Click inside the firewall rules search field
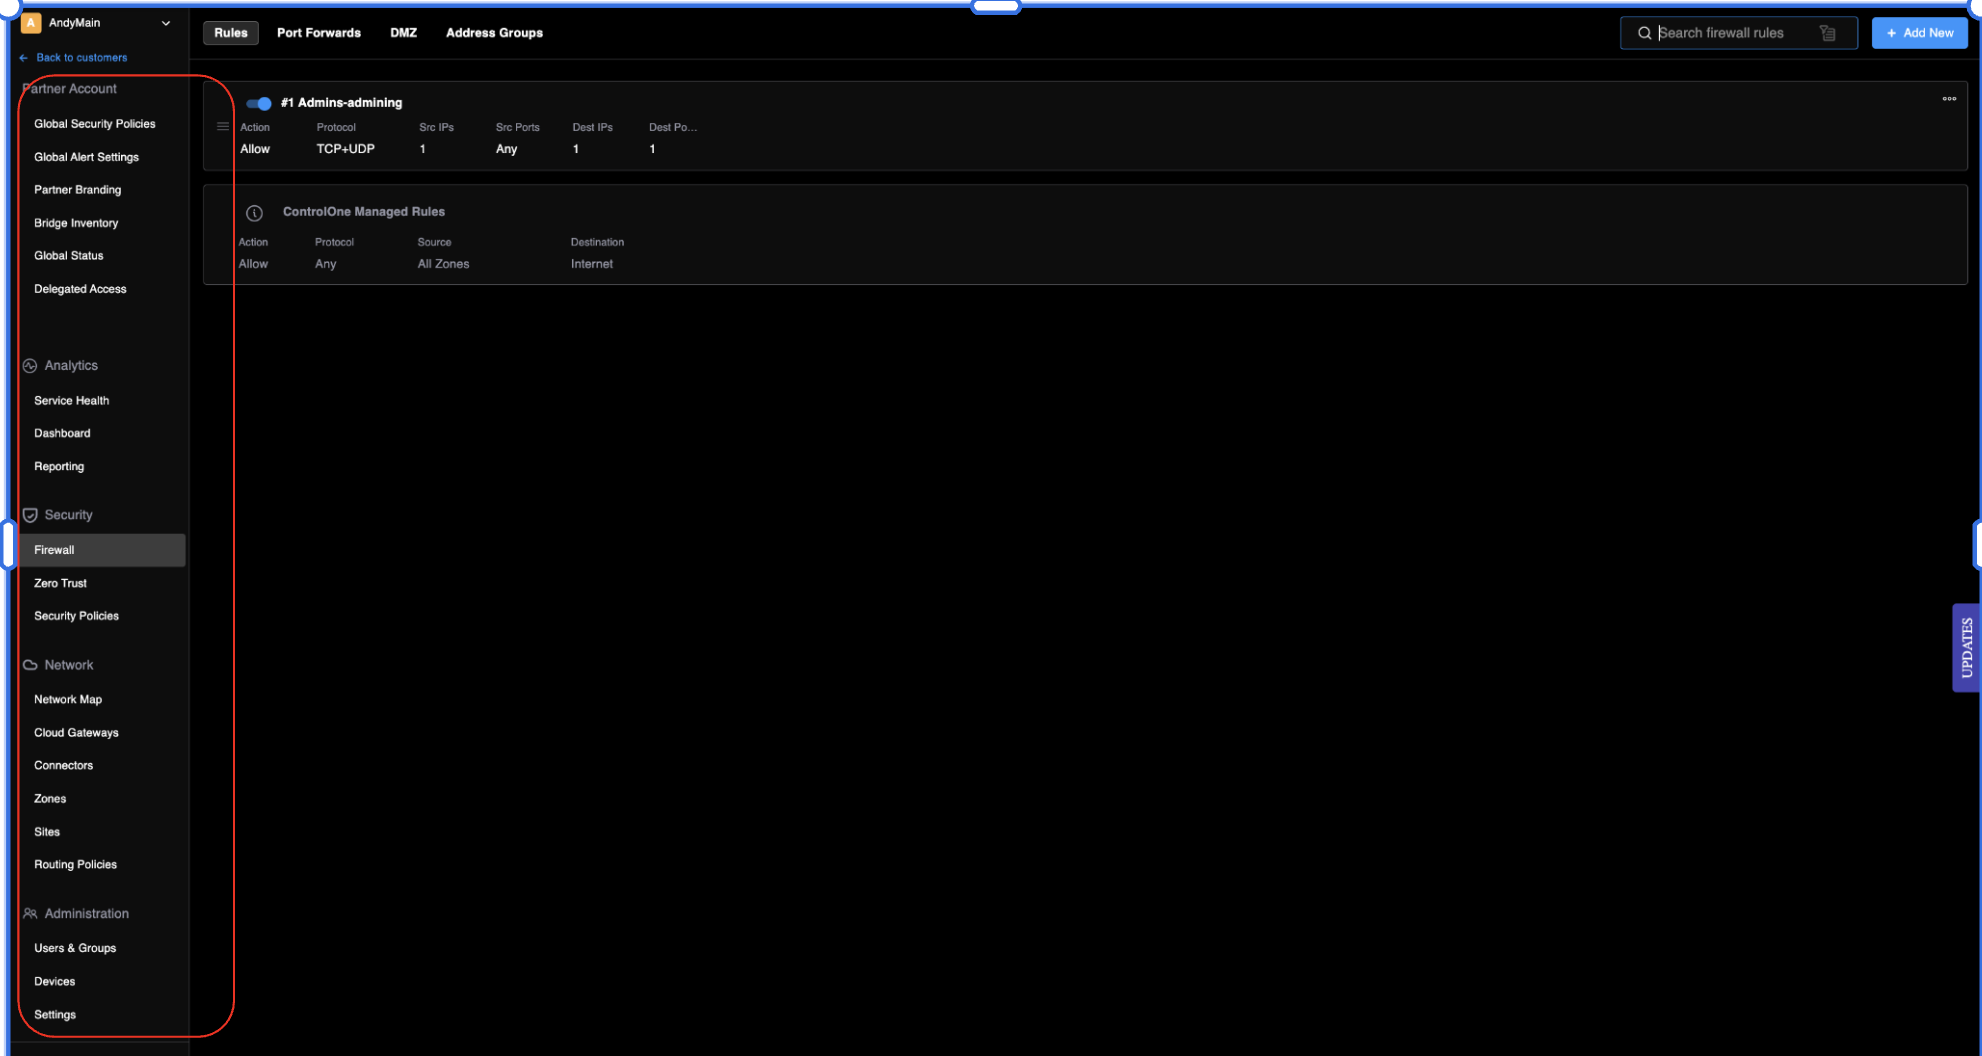The height and width of the screenshot is (1056, 1982). point(1740,32)
